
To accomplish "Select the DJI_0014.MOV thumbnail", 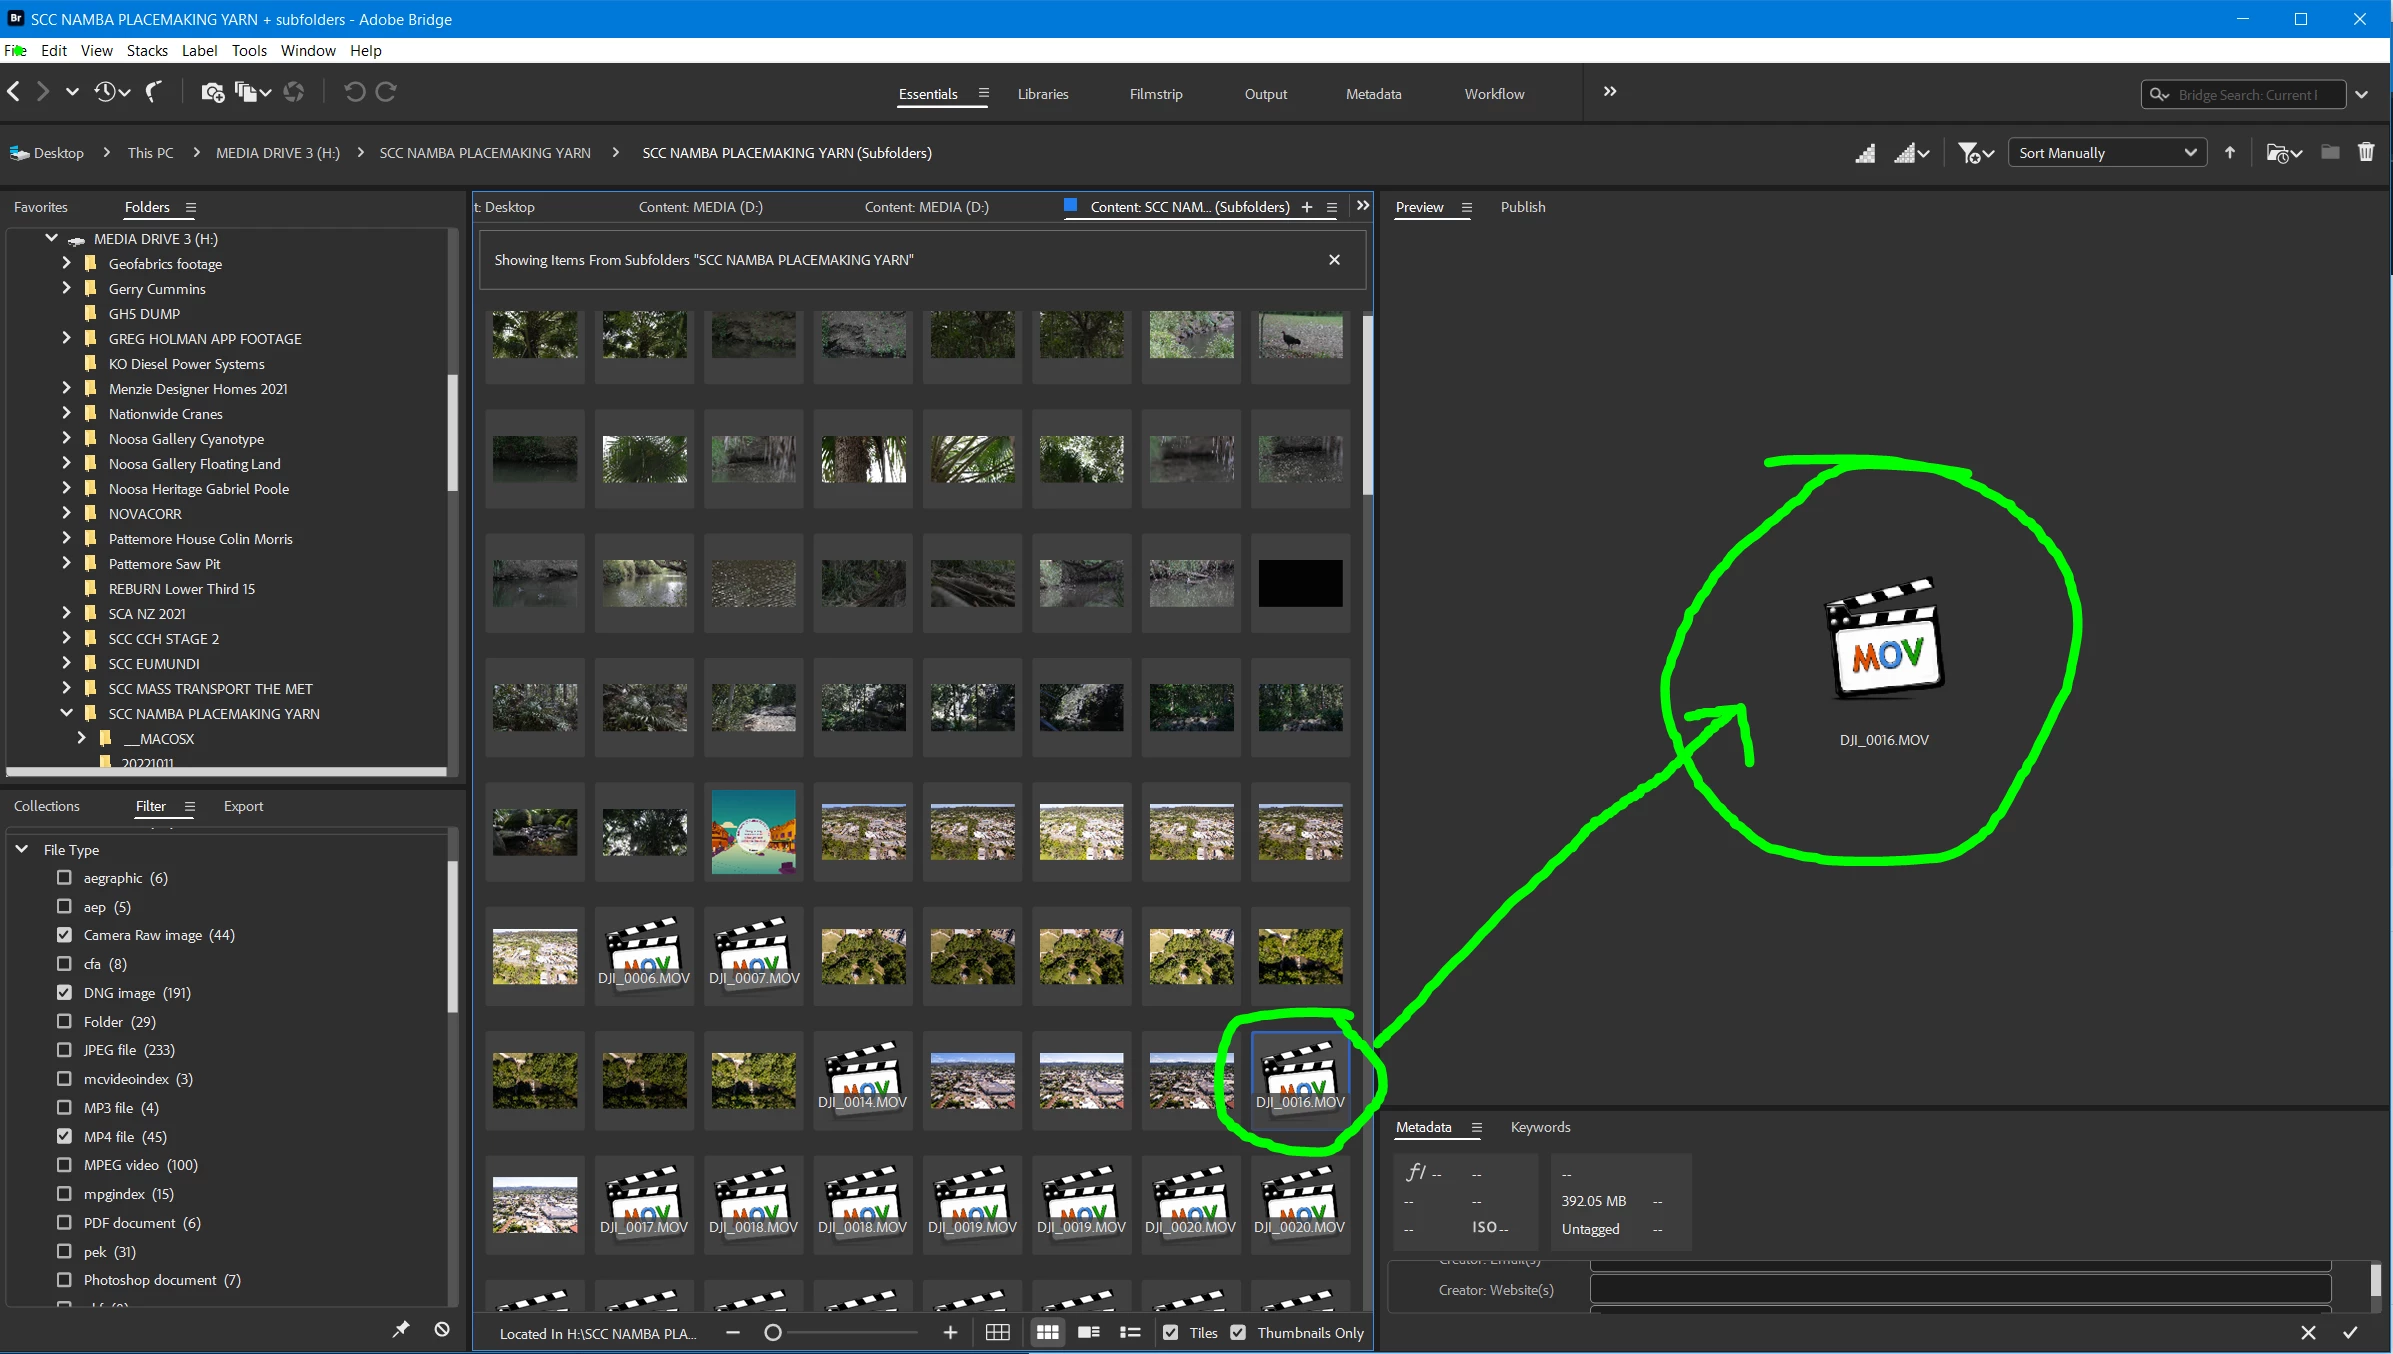I will point(862,1078).
